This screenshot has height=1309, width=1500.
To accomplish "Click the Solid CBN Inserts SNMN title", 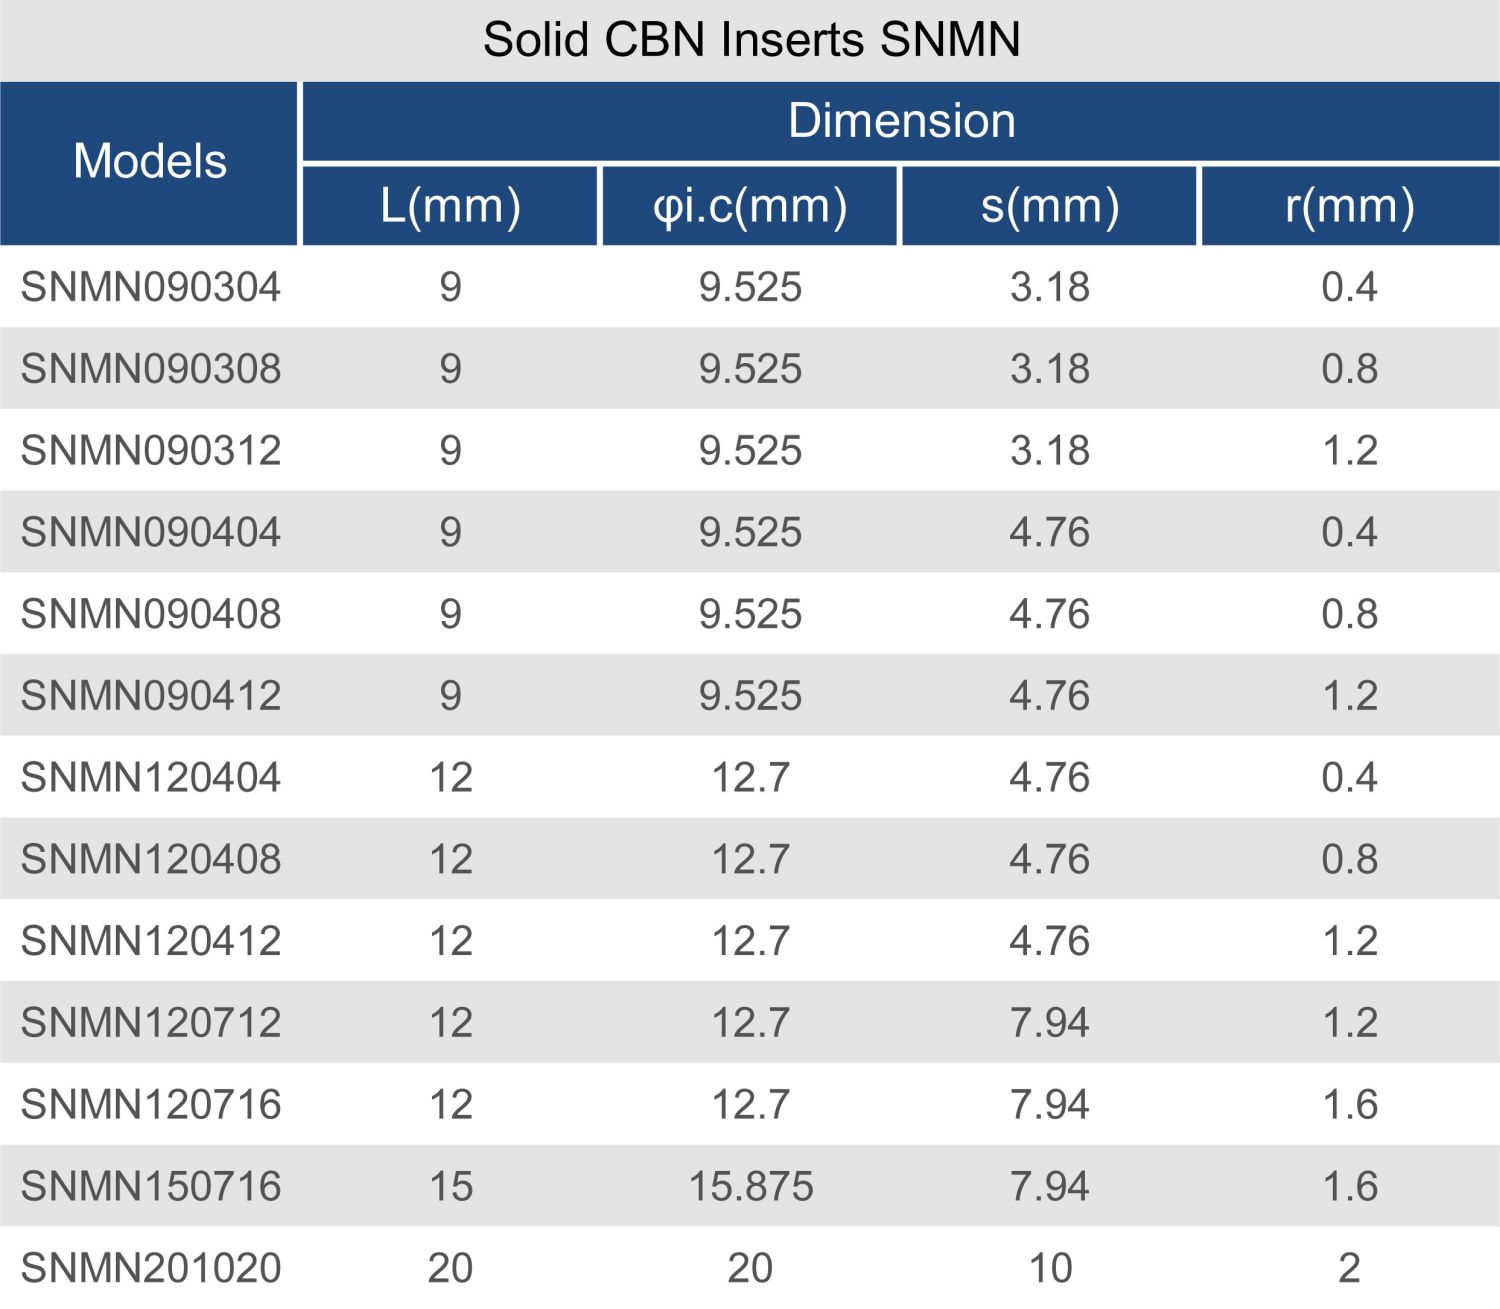I will 751,40.
